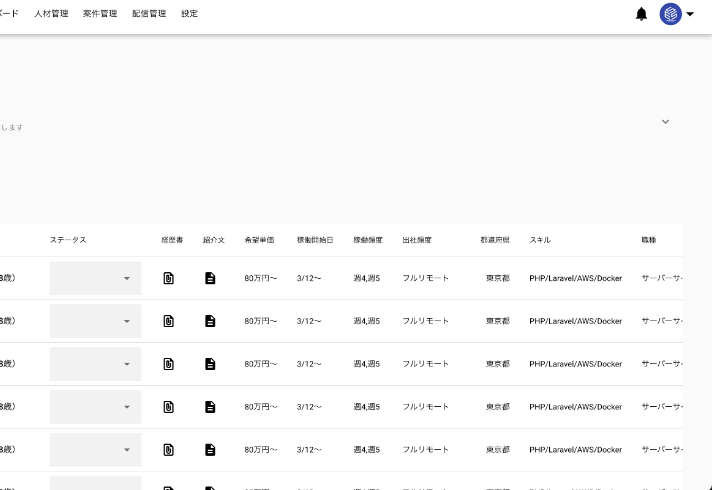The image size is (712, 490).
Task: Open the resume attachment icon in first row
Action: pyautogui.click(x=168, y=278)
